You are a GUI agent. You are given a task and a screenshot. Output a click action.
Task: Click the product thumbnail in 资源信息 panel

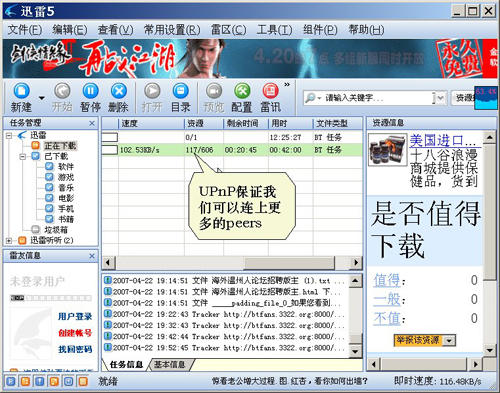388,149
